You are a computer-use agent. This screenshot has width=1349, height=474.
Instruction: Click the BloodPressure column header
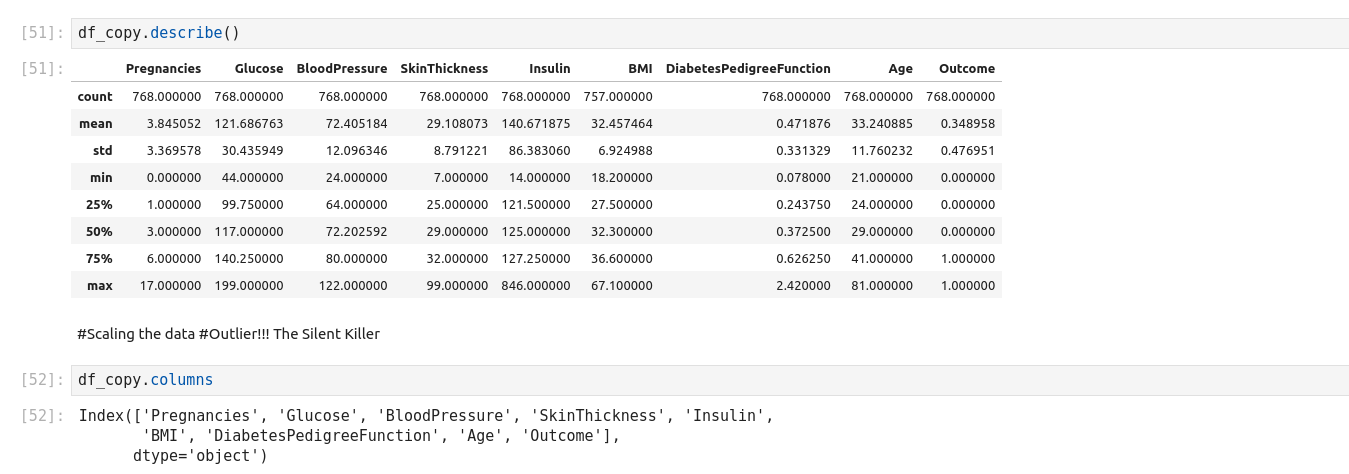point(341,69)
